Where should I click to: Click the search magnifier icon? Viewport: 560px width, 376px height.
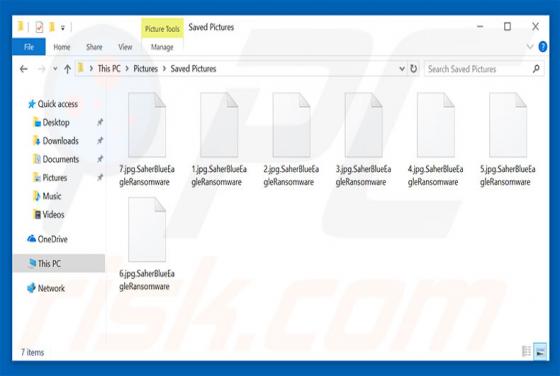click(536, 69)
